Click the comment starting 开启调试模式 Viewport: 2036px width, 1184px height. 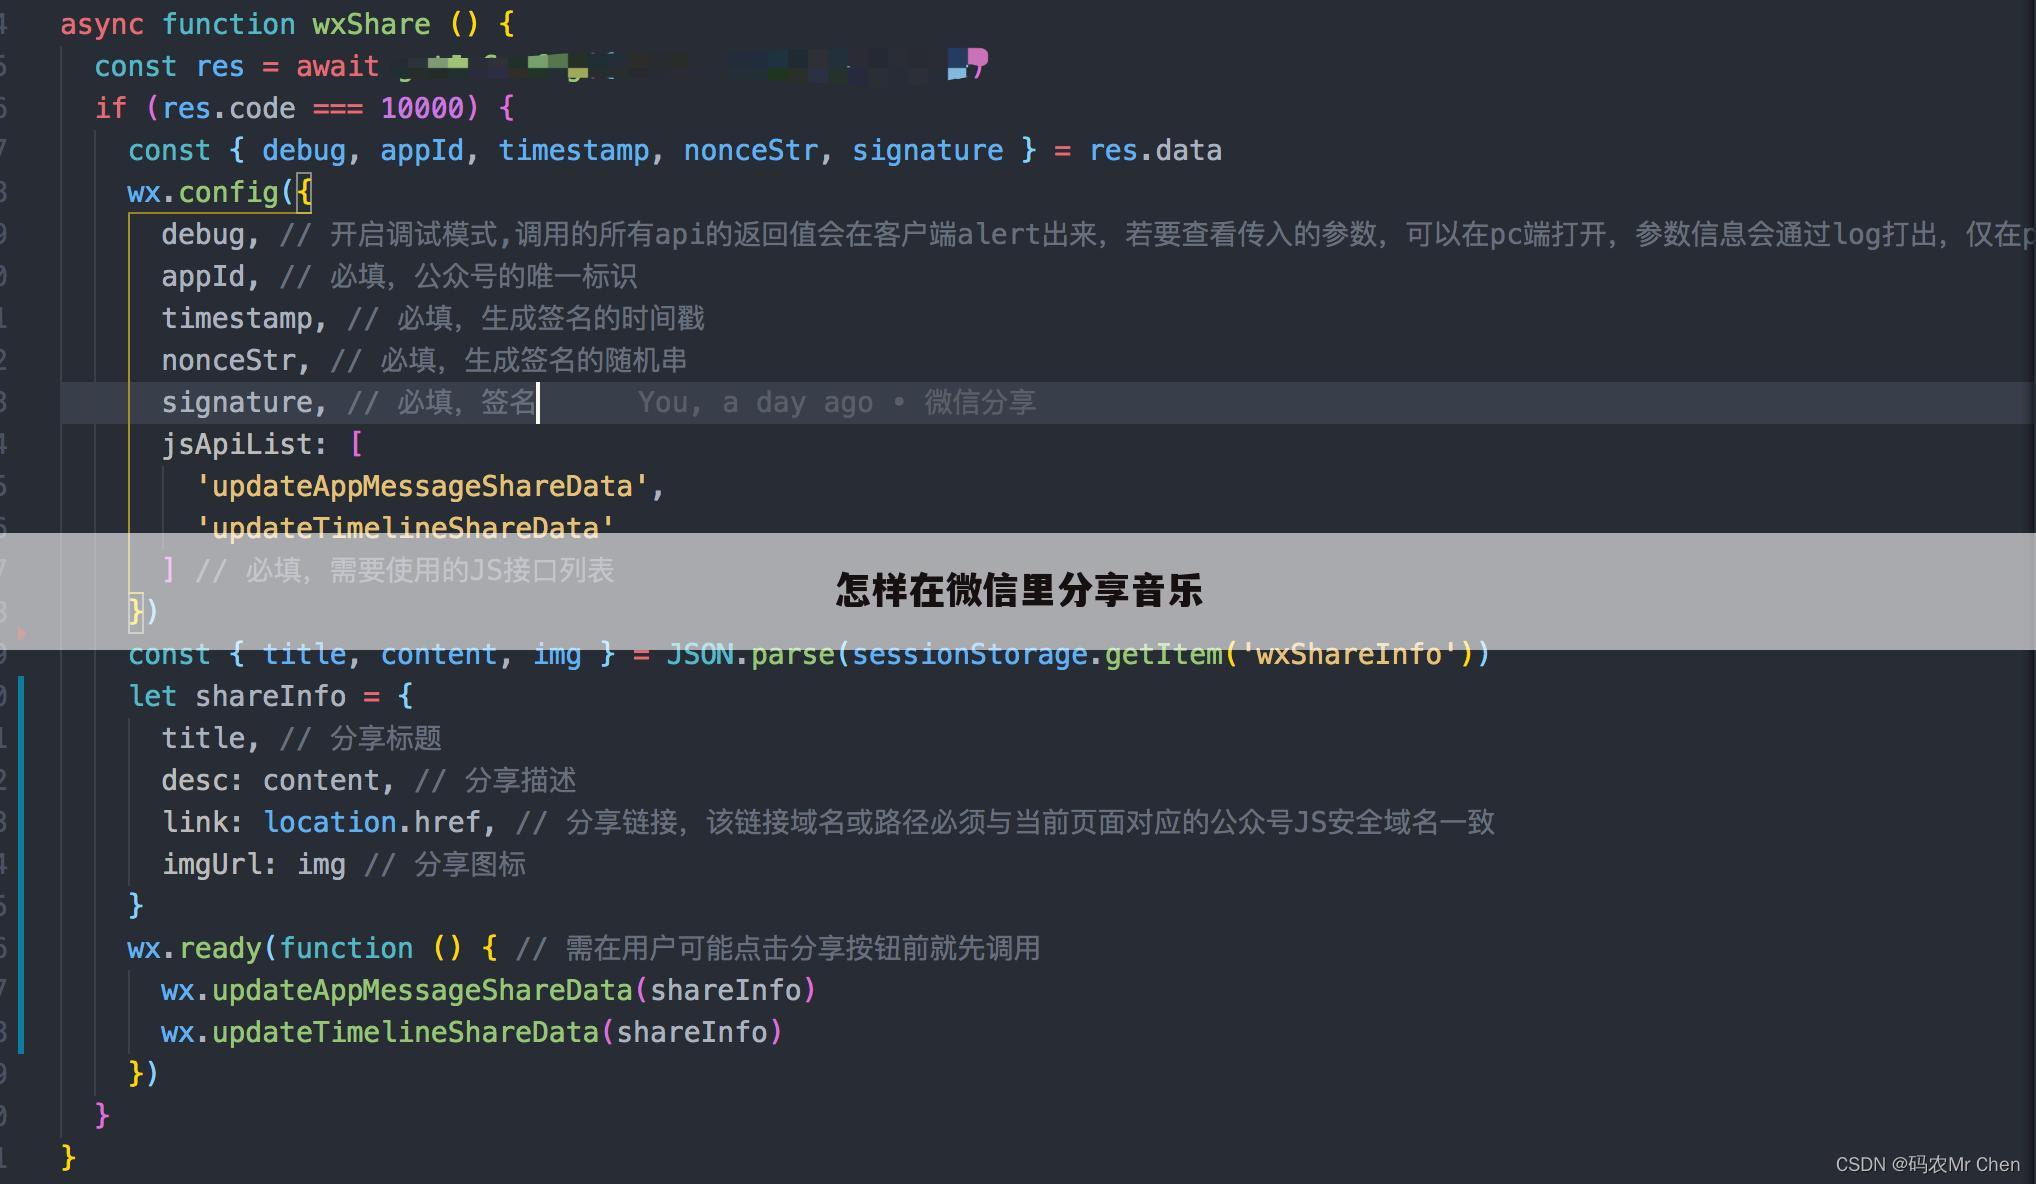coord(1157,234)
